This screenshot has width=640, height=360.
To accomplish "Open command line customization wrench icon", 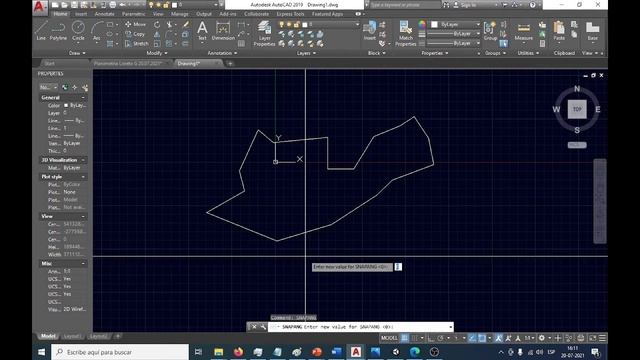I will coord(263,327).
